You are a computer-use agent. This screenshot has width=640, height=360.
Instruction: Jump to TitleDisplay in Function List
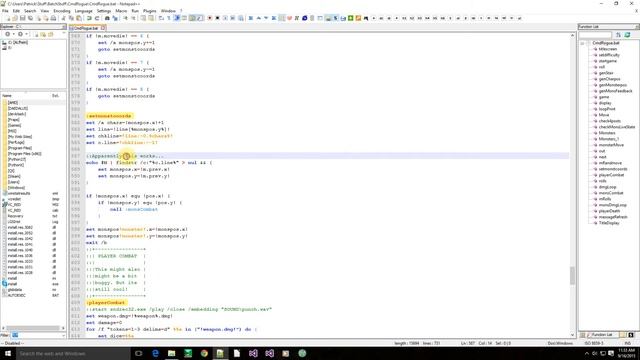pyautogui.click(x=609, y=223)
